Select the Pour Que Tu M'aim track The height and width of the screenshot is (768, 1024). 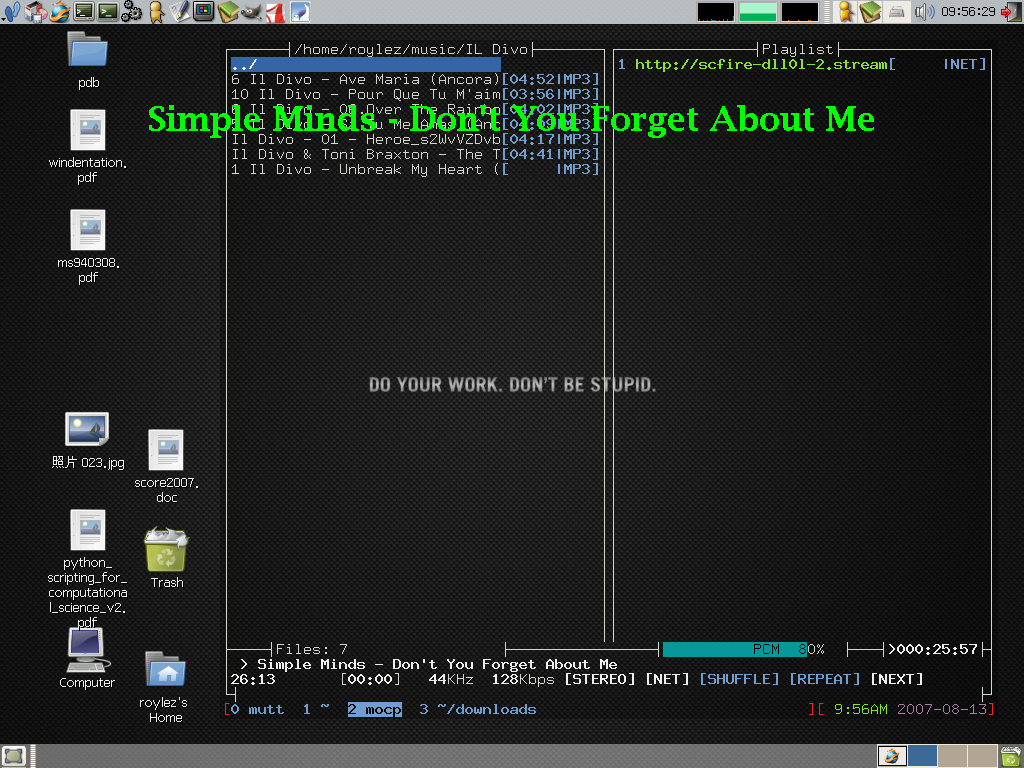[x=415, y=94]
